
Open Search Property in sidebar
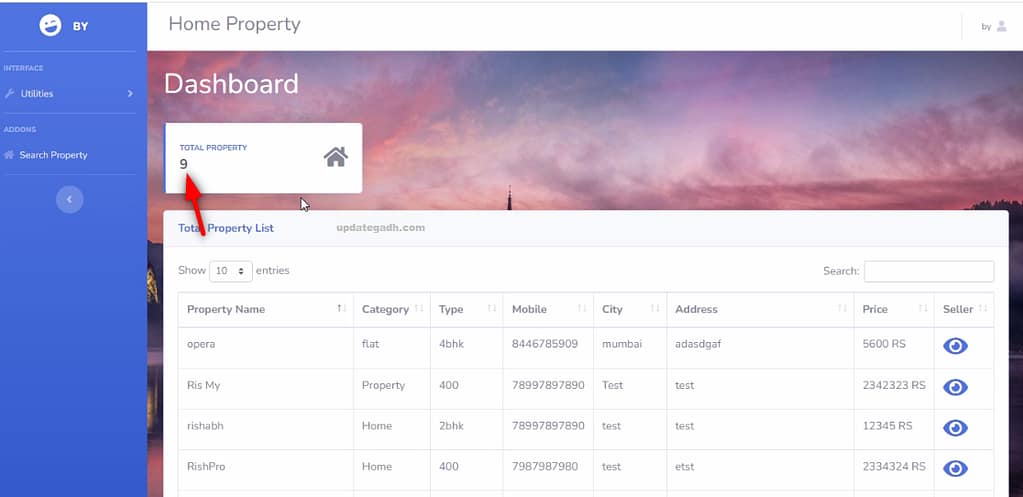coord(53,155)
